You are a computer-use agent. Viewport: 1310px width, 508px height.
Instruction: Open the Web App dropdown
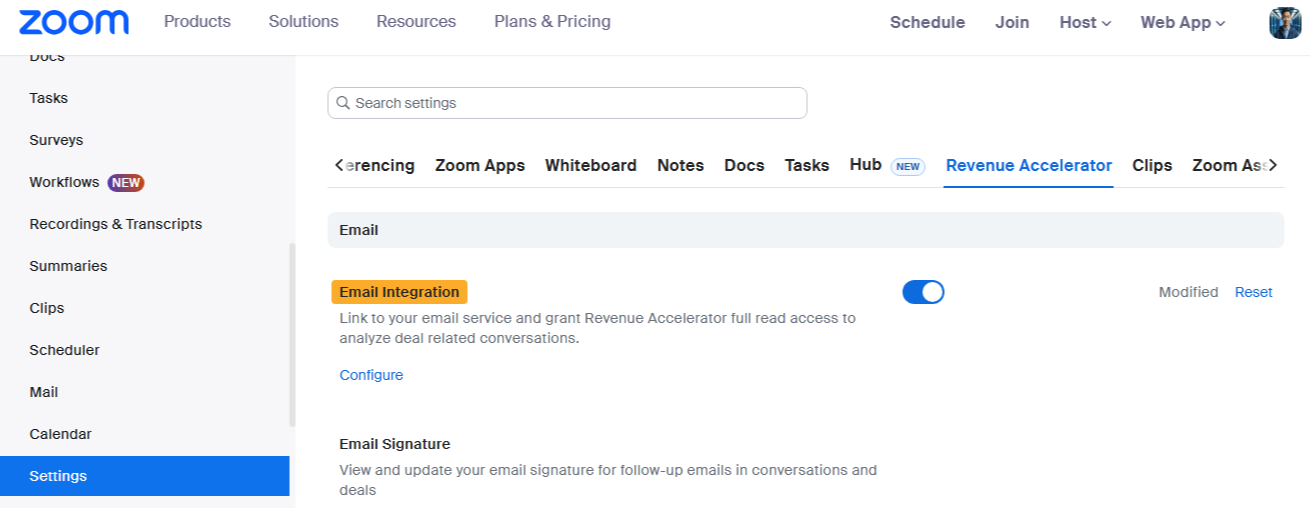[x=1183, y=22]
